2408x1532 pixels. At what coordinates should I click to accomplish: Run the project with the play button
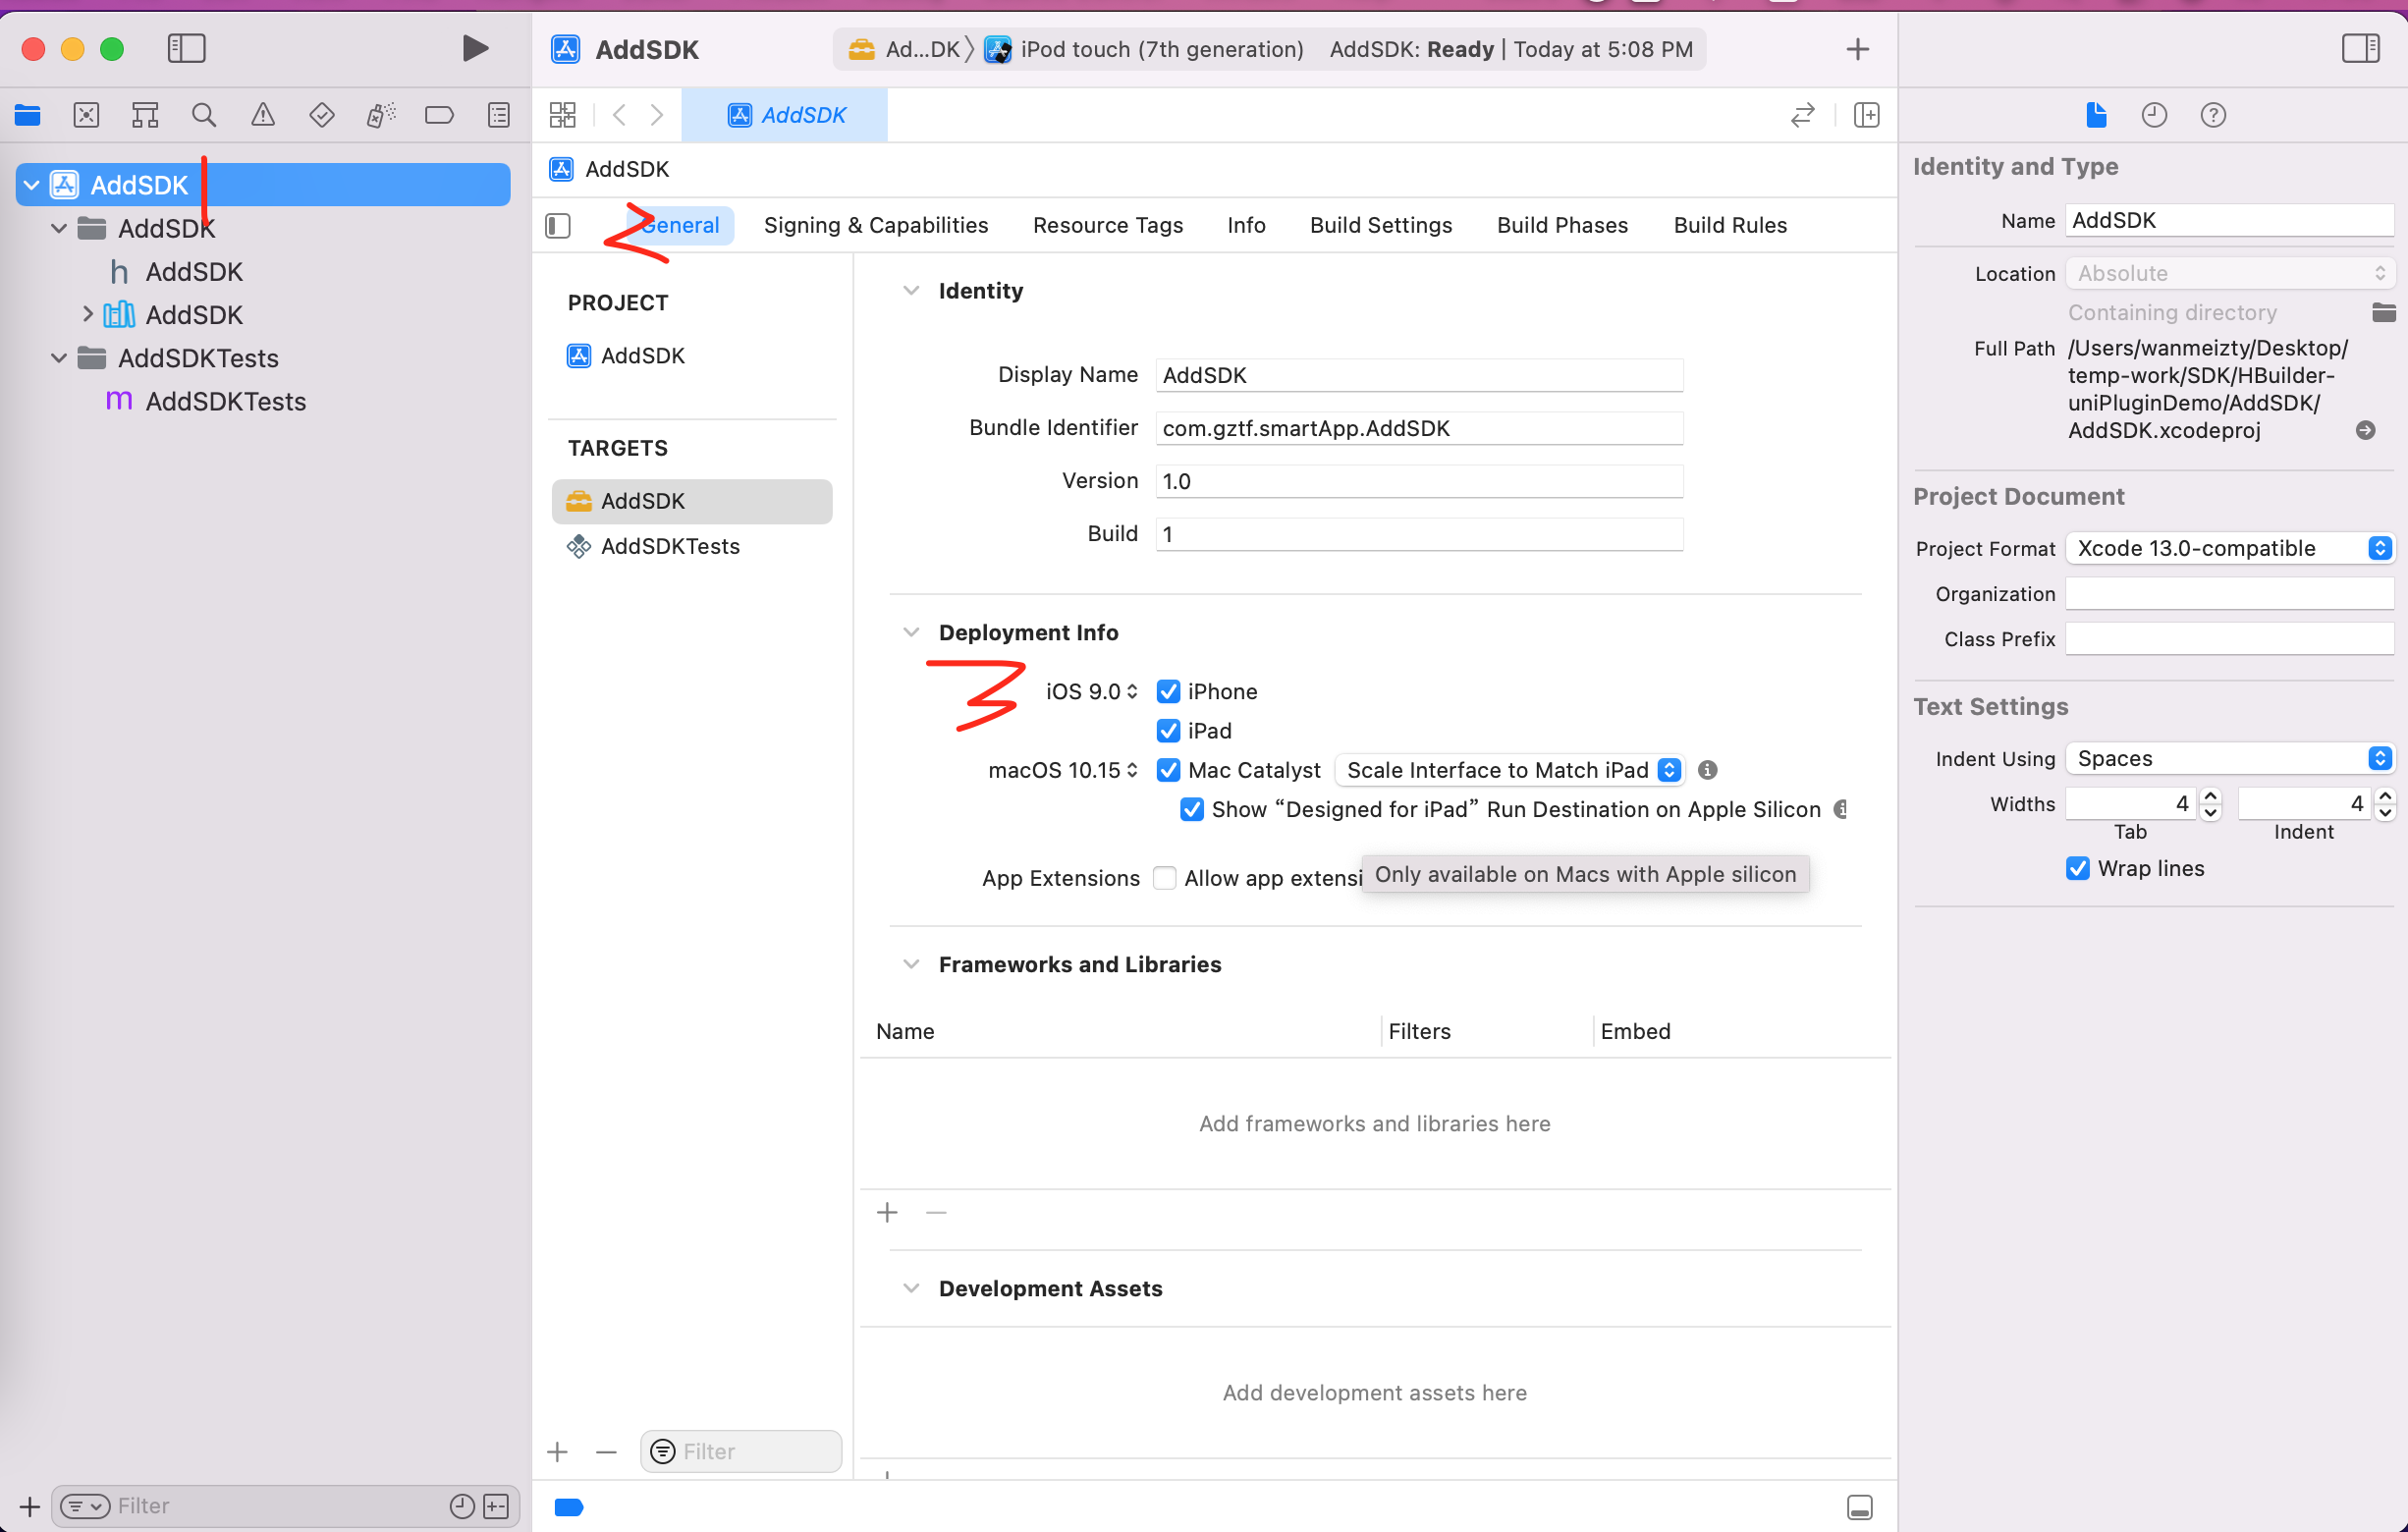click(x=475, y=48)
